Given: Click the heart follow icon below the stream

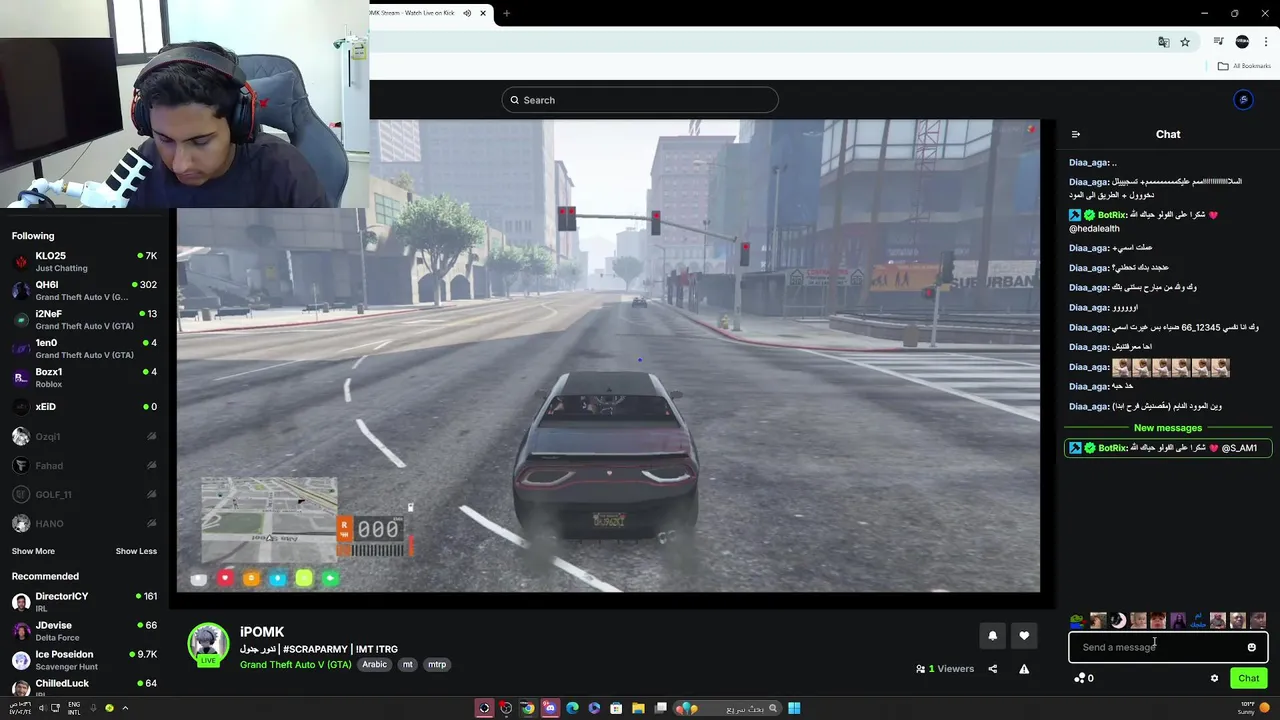Looking at the screenshot, I should [1024, 636].
